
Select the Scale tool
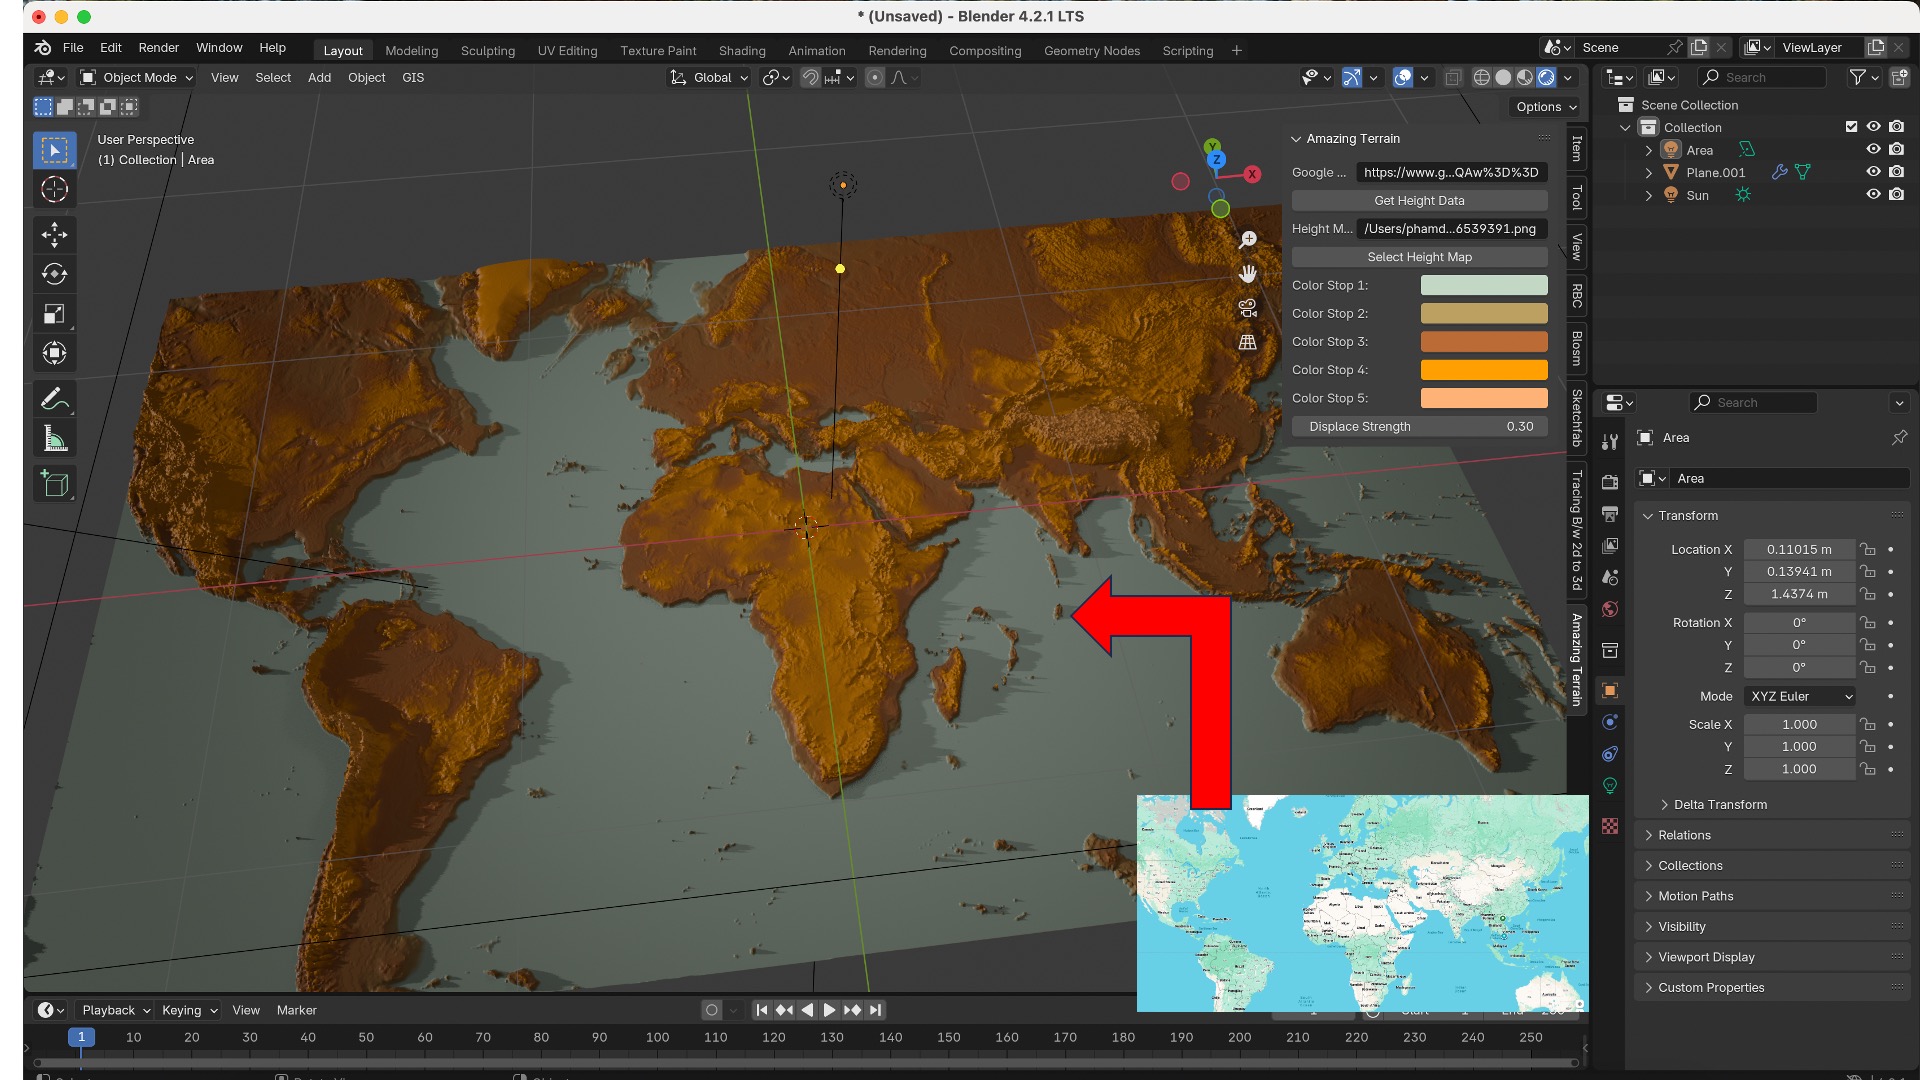54,314
